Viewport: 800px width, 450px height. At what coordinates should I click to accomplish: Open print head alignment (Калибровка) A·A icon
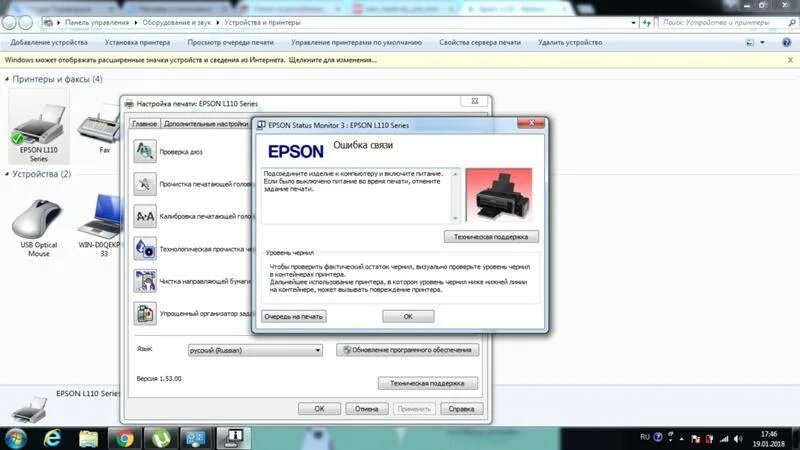(x=145, y=216)
